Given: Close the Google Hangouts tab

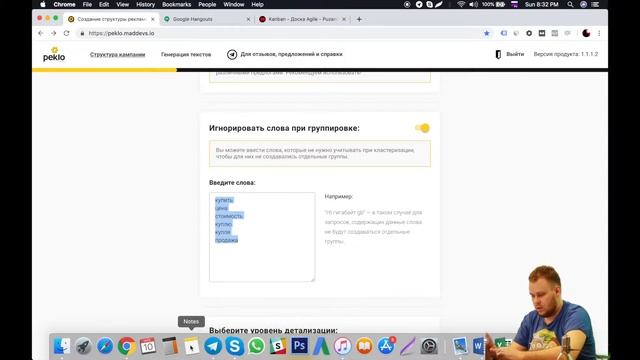Looking at the screenshot, I should point(248,19).
